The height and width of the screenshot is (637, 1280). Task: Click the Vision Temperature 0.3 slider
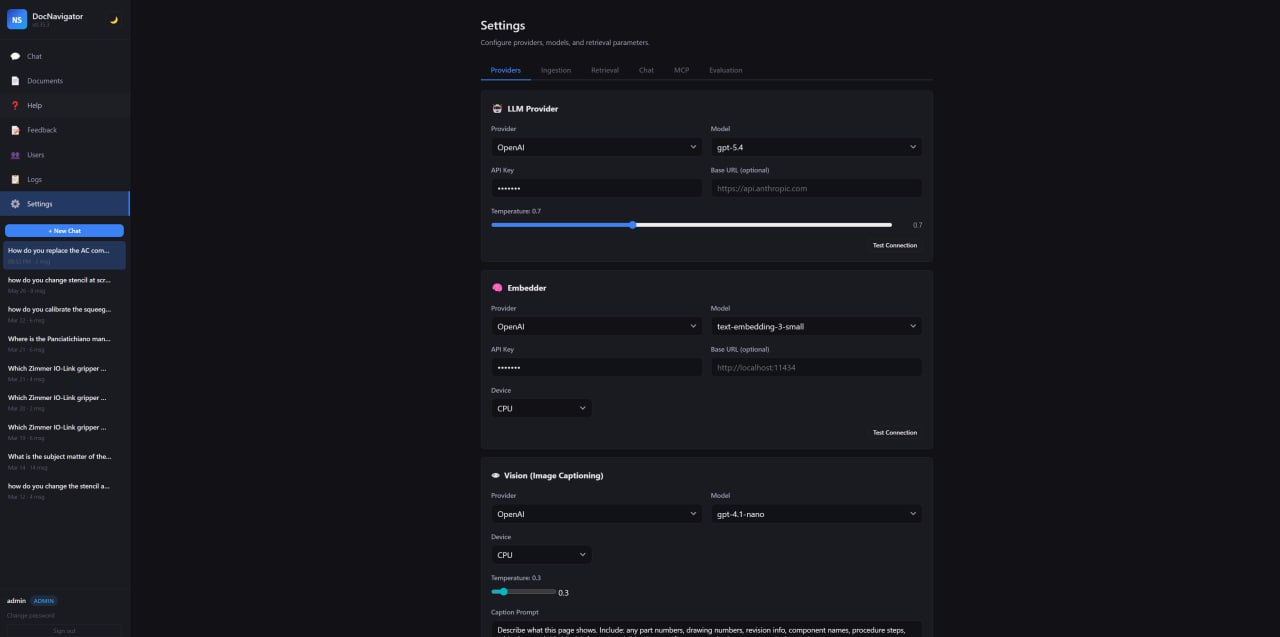point(523,592)
